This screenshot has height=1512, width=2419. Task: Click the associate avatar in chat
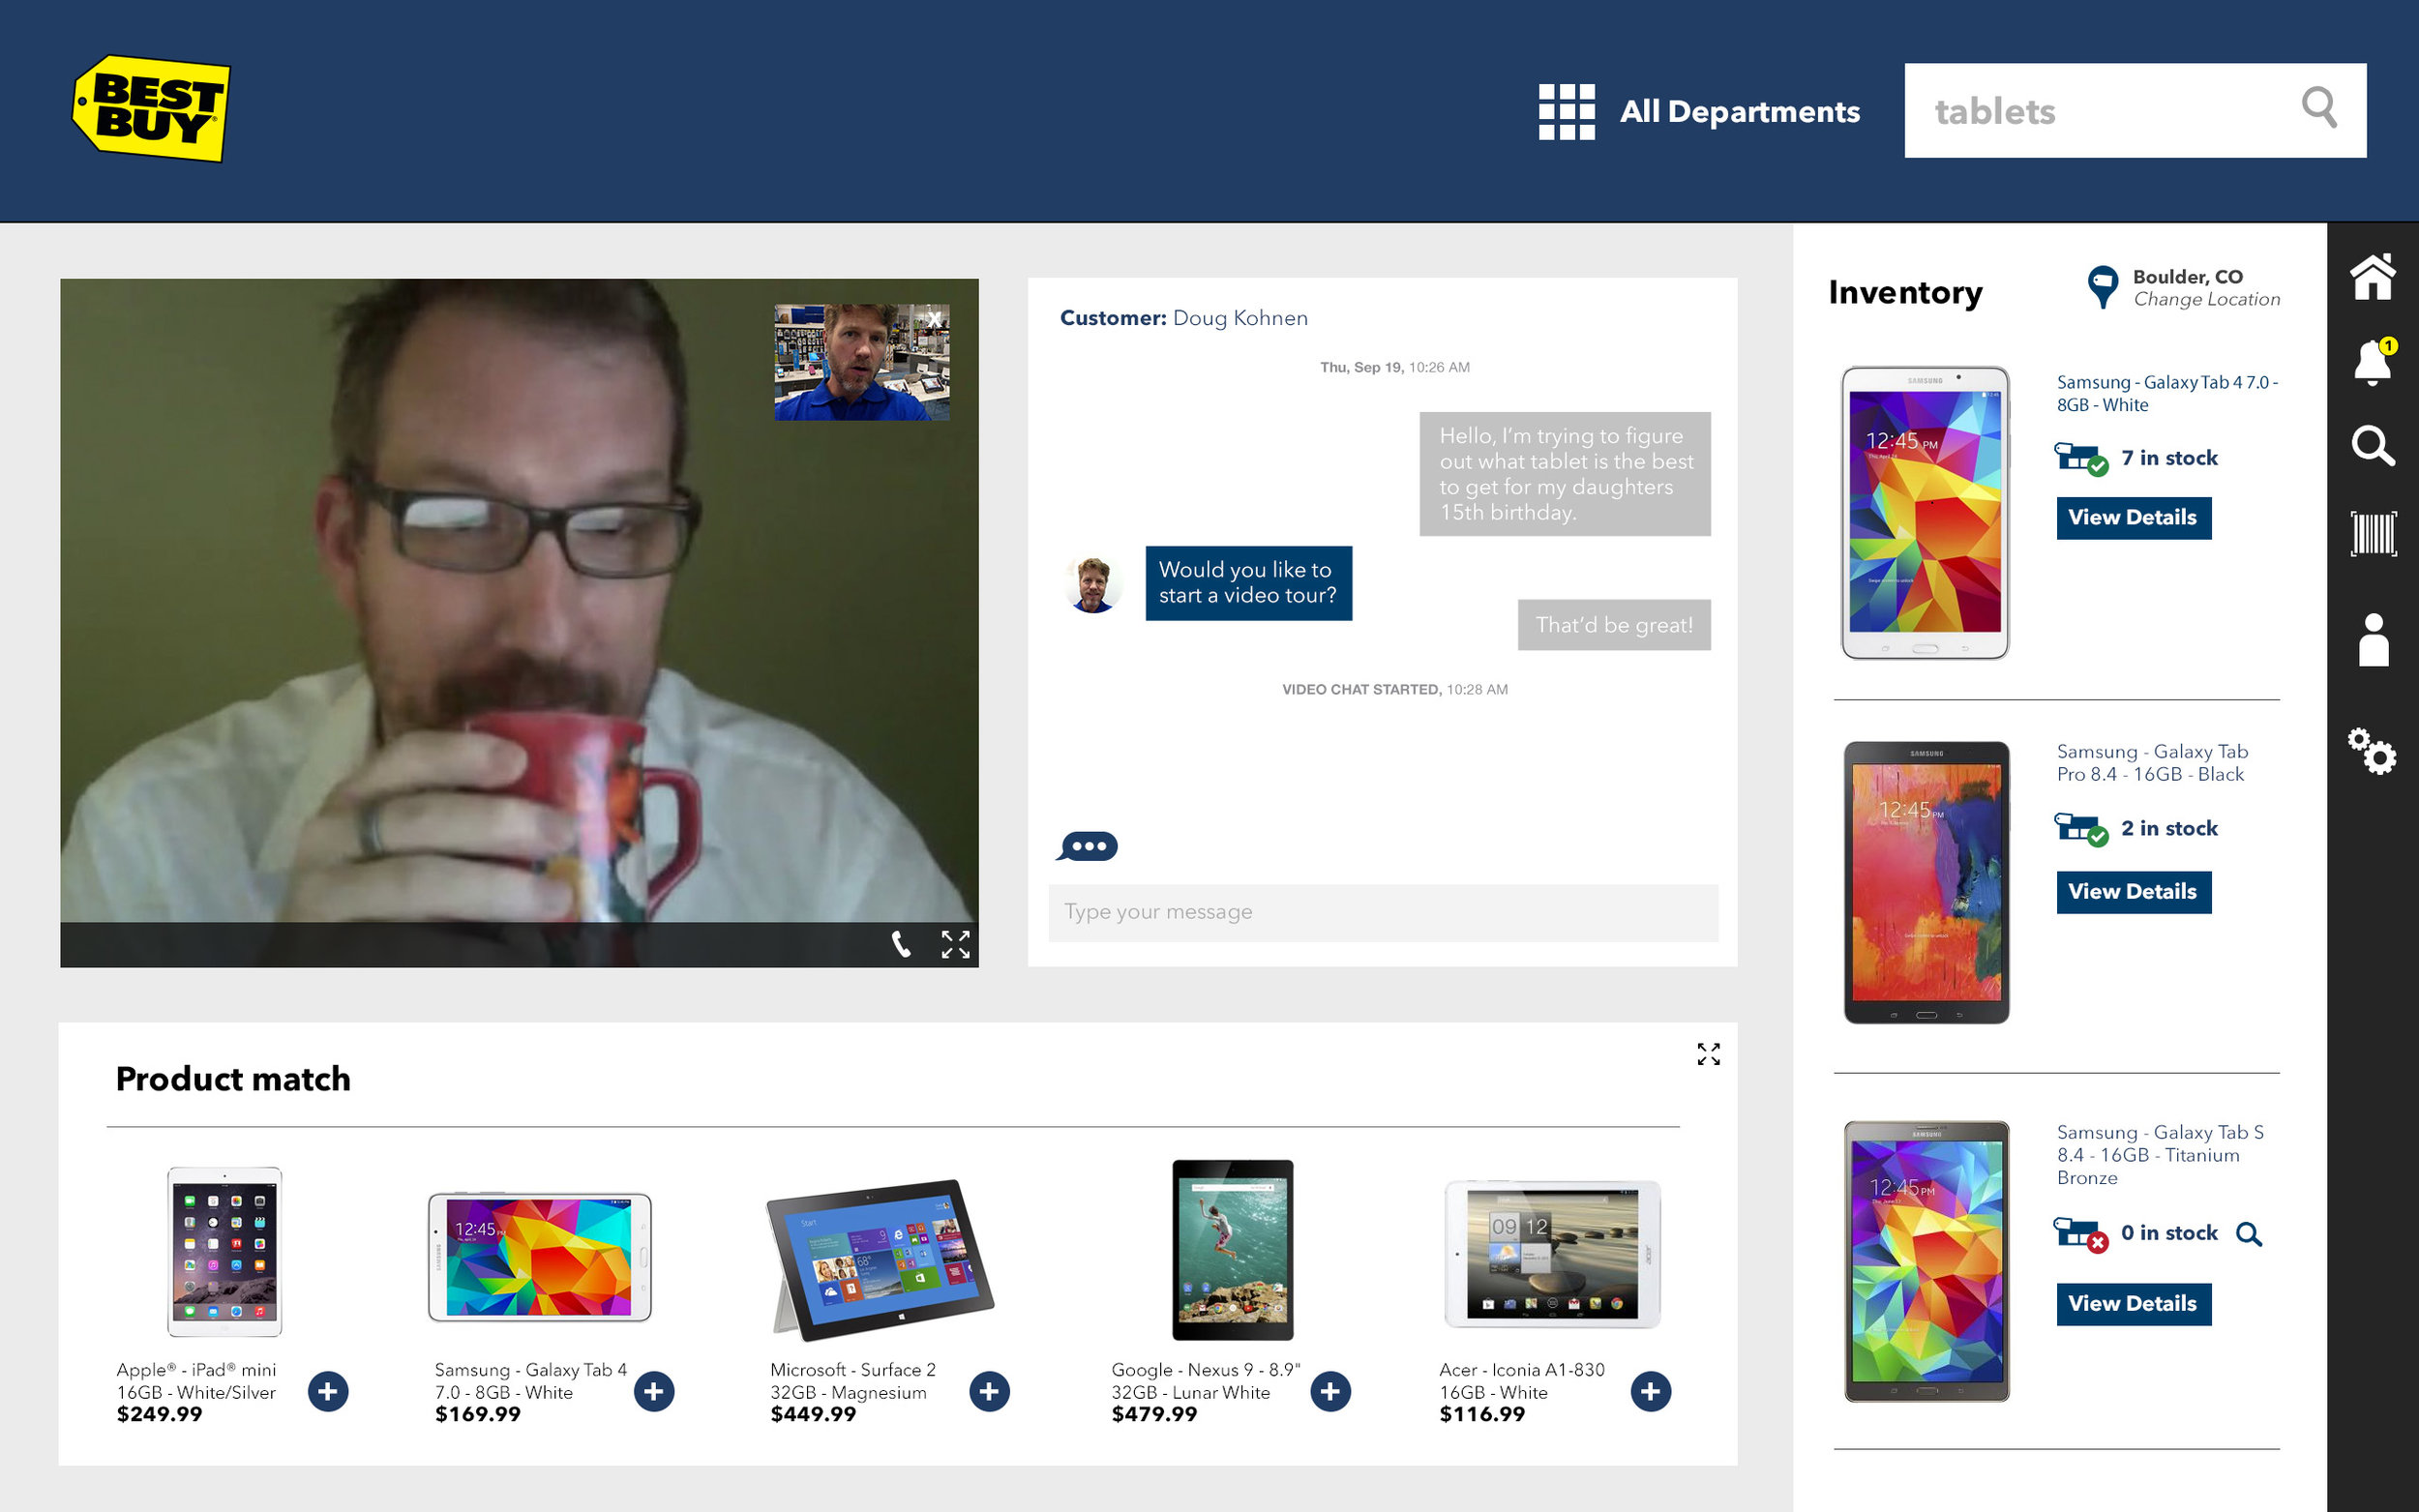(x=1092, y=584)
